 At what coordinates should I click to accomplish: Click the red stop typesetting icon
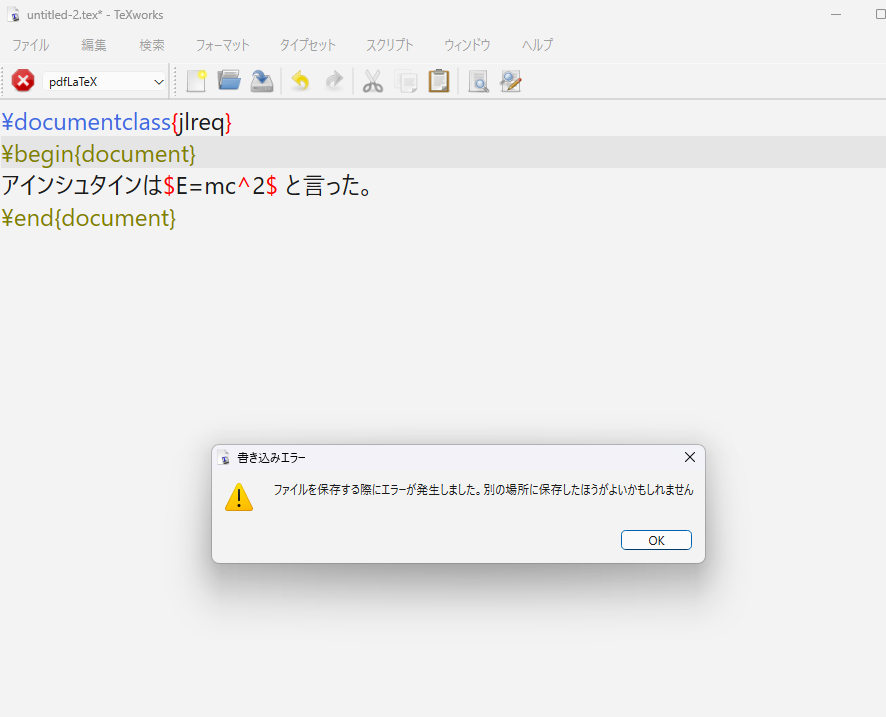pyautogui.click(x=23, y=81)
